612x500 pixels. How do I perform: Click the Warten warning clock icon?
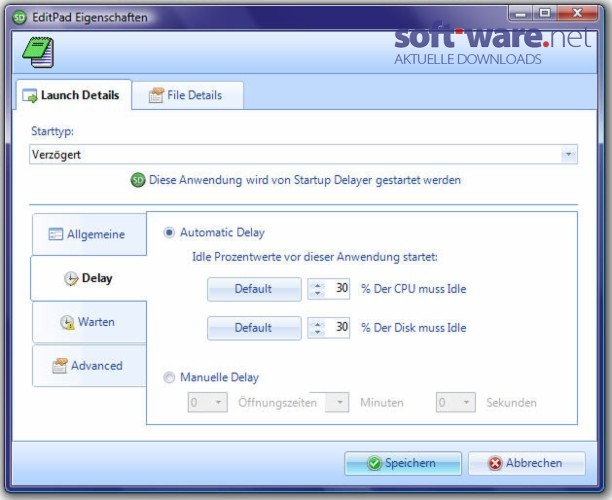[67, 322]
